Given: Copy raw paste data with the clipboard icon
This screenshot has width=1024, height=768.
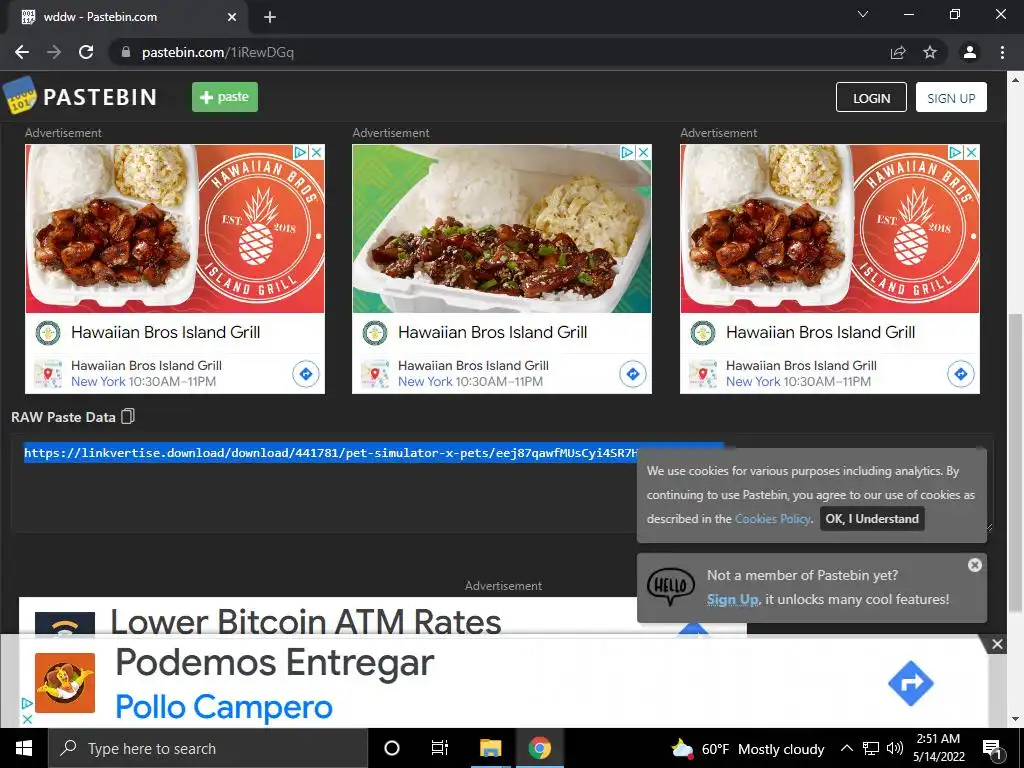Looking at the screenshot, I should (x=128, y=416).
